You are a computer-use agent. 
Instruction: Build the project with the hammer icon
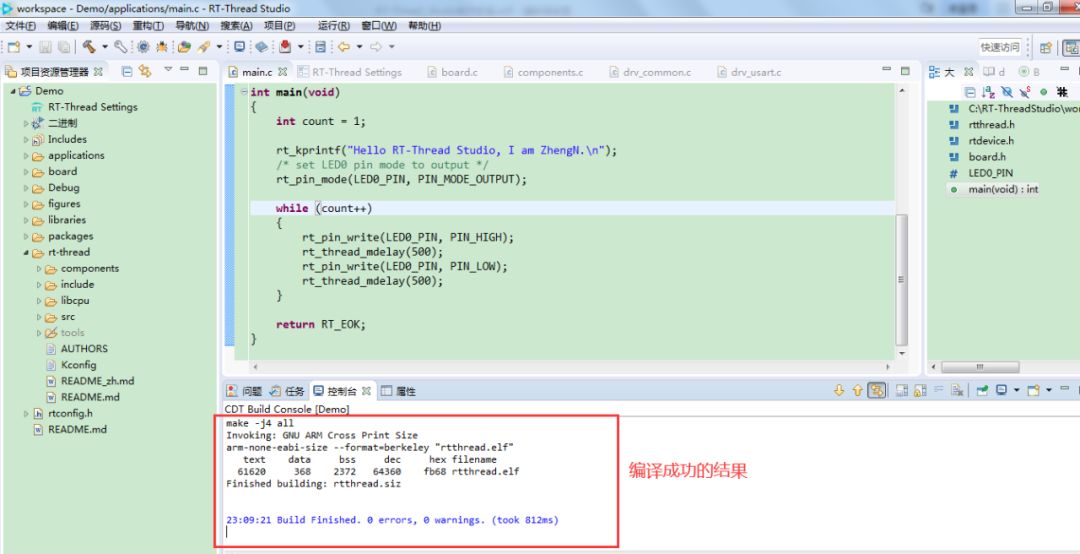(89, 47)
